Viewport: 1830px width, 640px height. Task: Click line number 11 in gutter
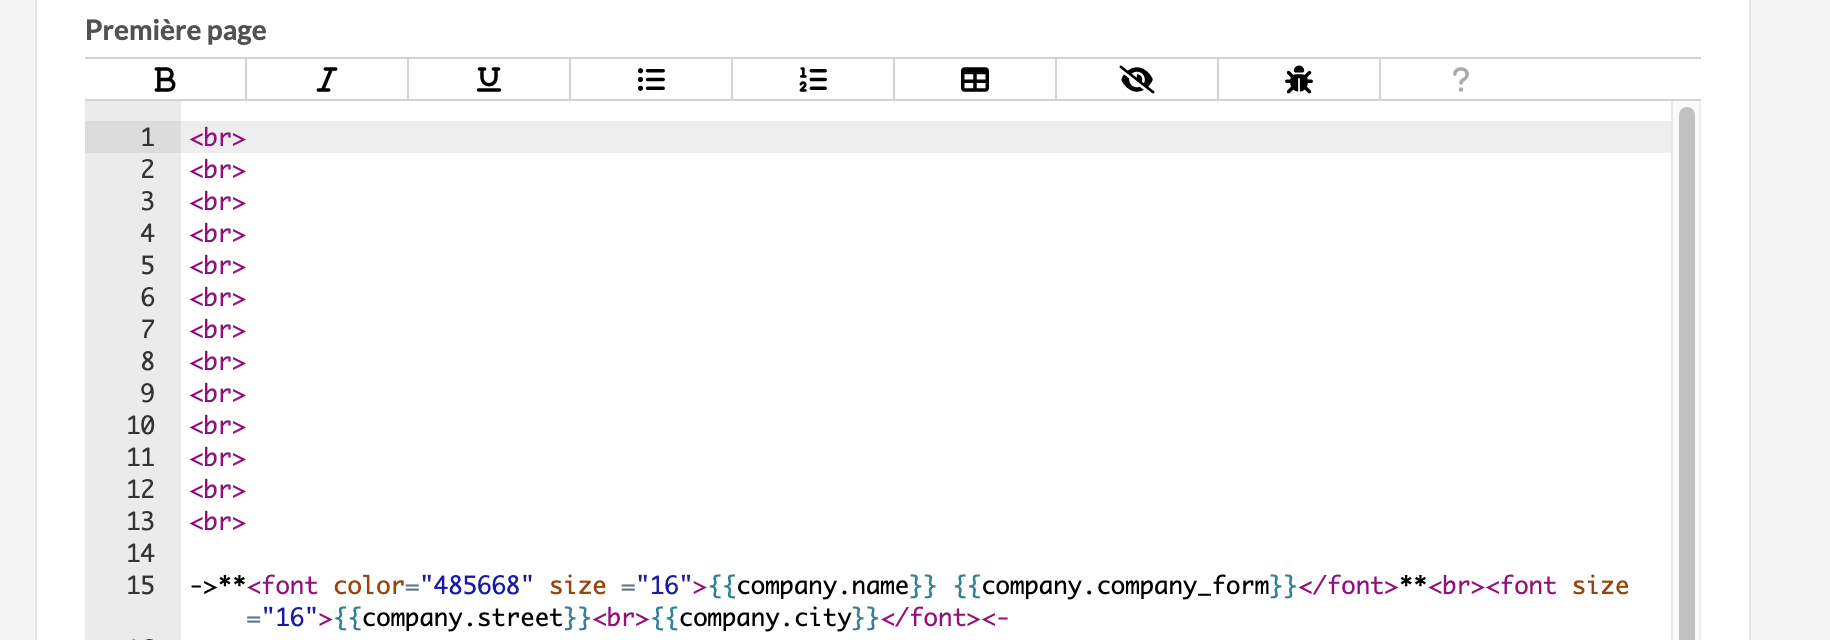point(141,457)
